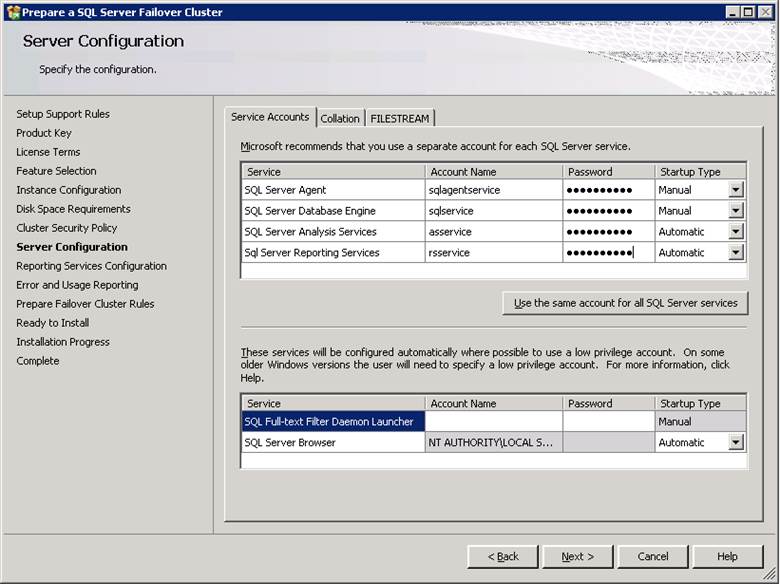
Task: Click the asservice account name field
Action: tap(493, 231)
